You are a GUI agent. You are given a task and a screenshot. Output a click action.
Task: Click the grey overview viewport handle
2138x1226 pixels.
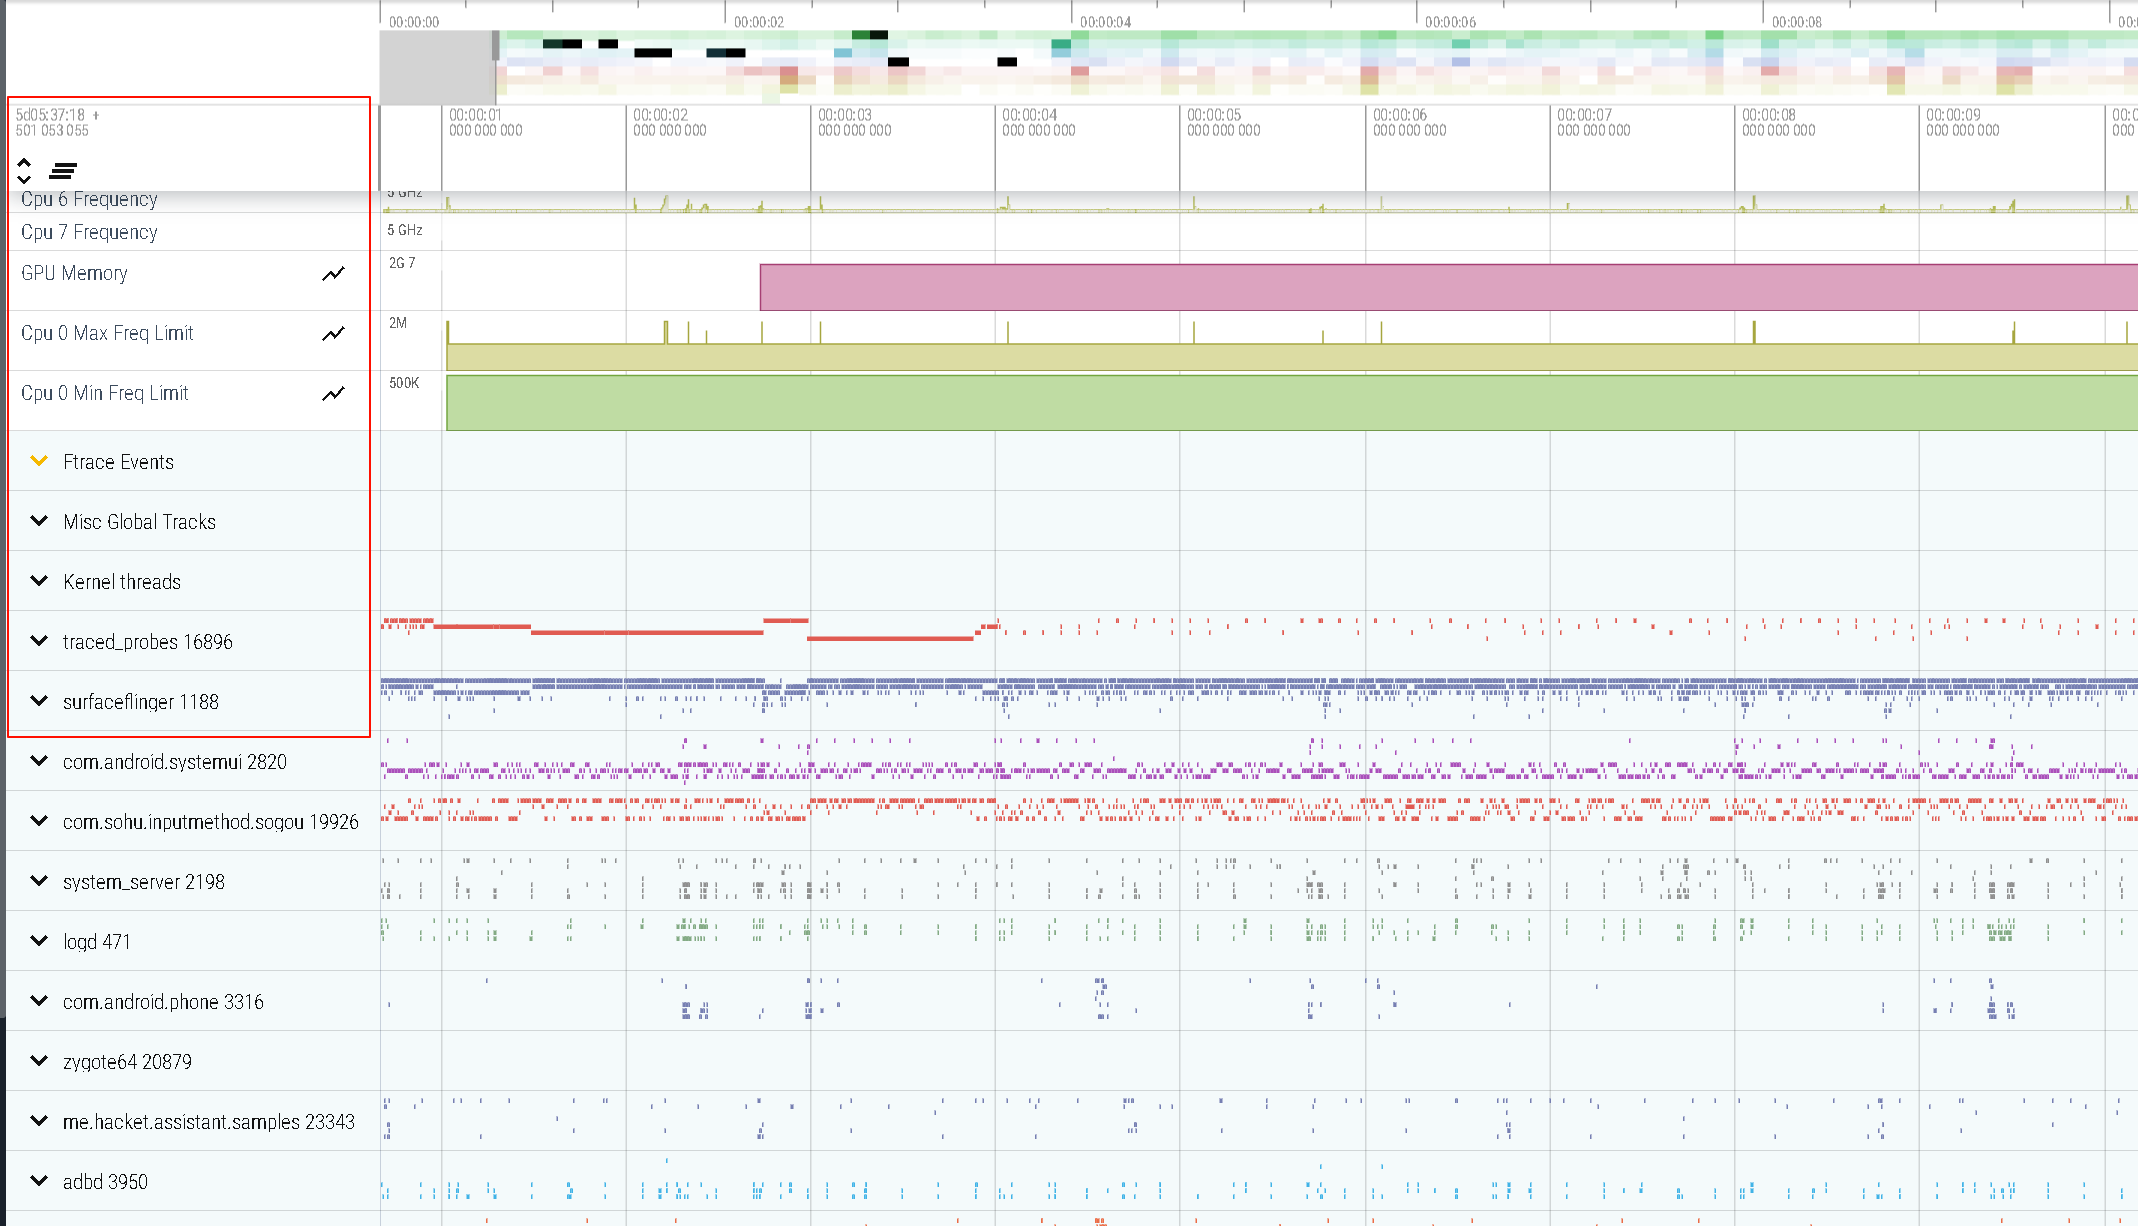click(495, 45)
